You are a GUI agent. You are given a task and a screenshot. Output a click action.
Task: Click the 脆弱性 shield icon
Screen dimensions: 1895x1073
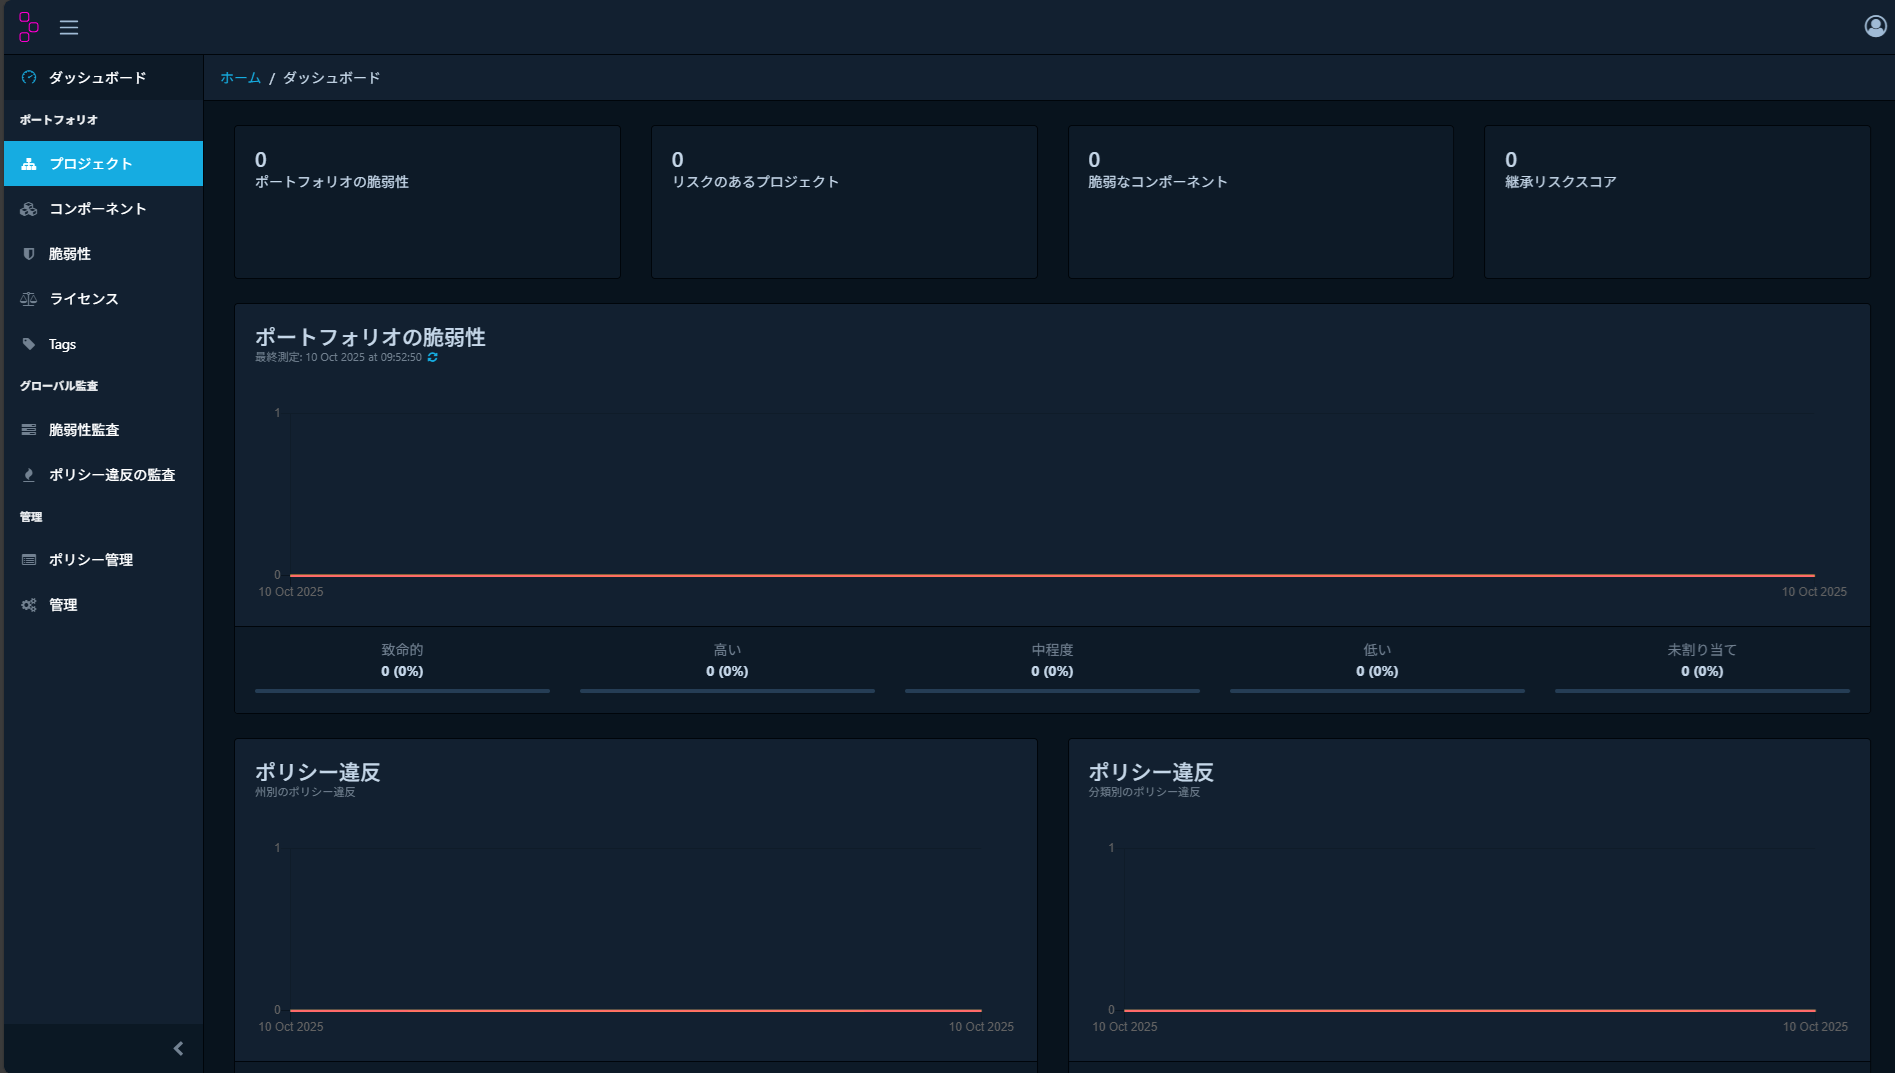click(29, 254)
